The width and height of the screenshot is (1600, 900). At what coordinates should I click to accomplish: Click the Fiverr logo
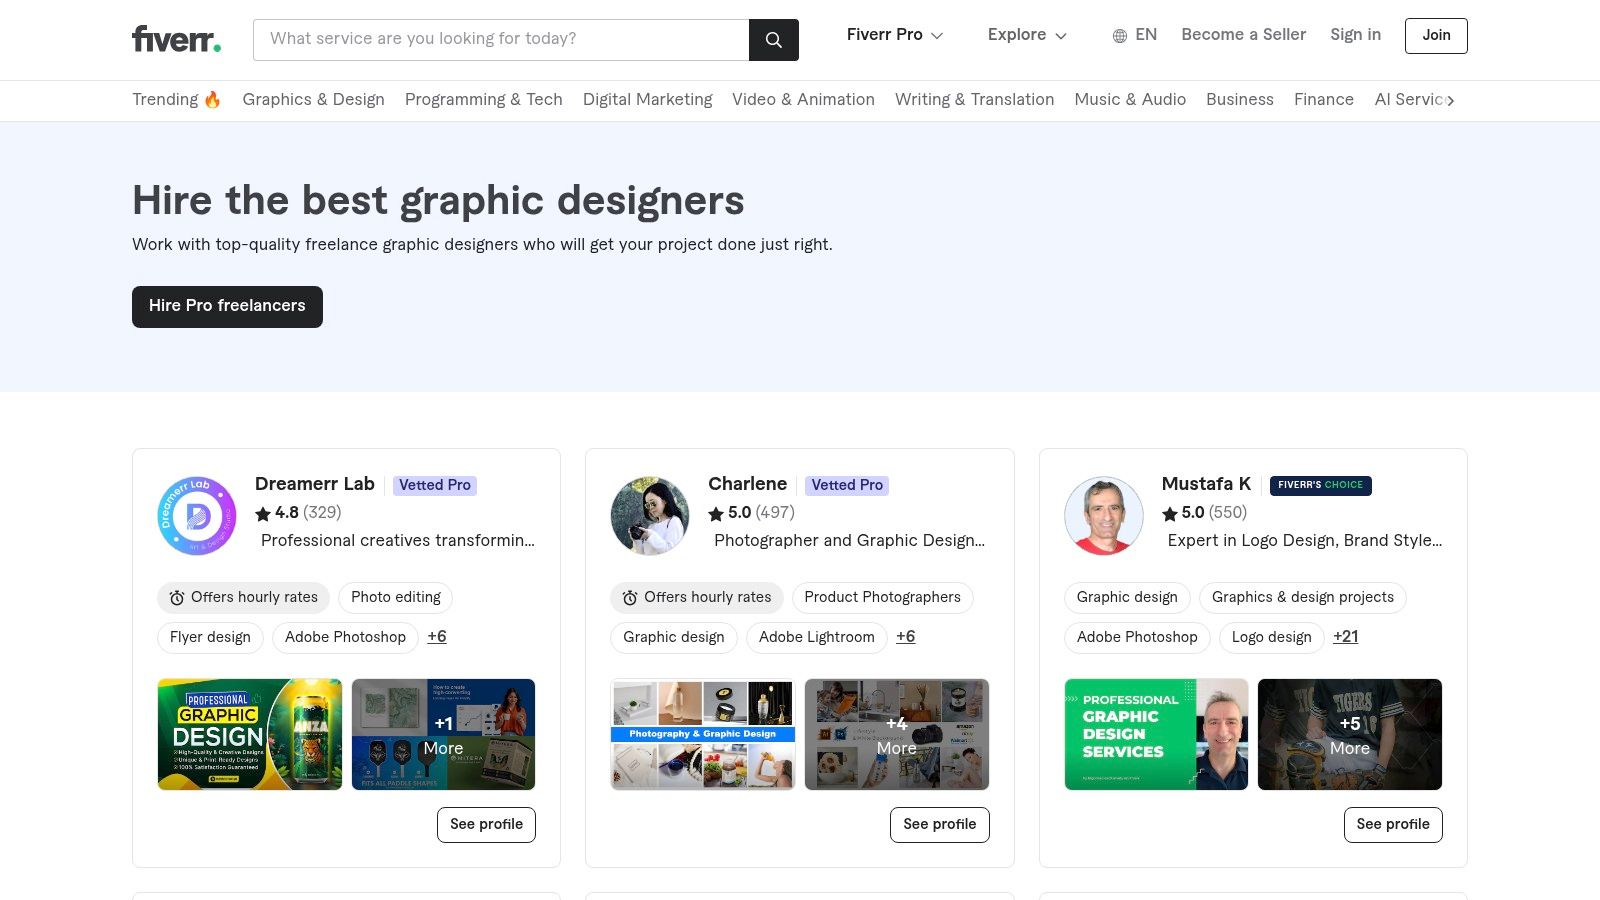click(x=177, y=39)
